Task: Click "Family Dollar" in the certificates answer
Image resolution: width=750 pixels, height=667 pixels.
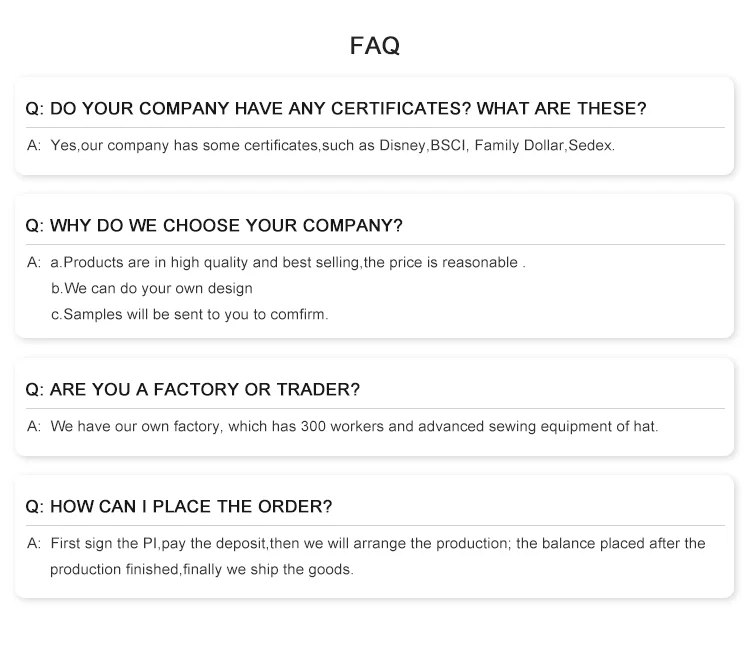Action: (x=519, y=145)
